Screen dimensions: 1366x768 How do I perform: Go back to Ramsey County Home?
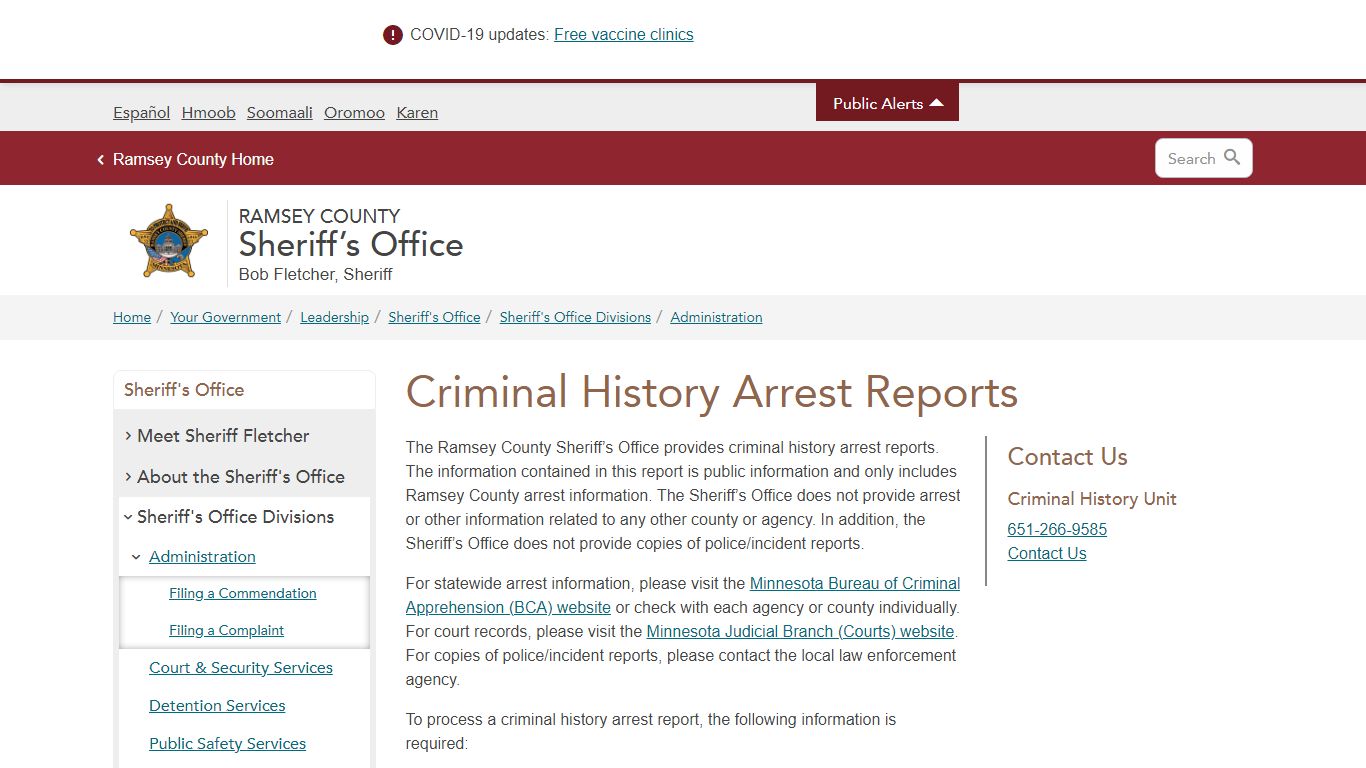[193, 159]
